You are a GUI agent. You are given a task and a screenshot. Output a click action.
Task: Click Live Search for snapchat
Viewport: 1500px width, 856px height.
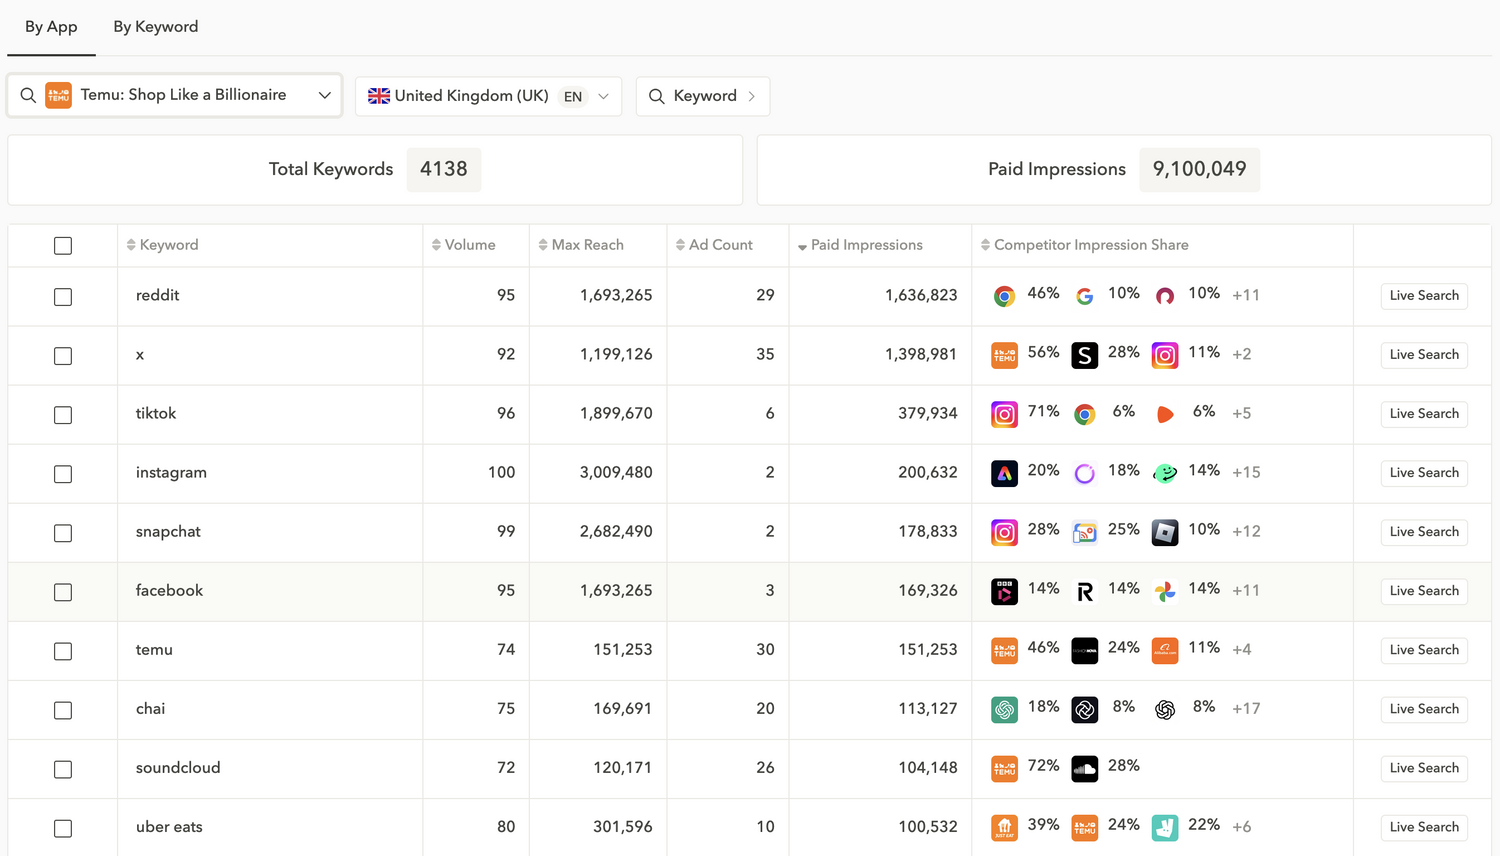click(x=1424, y=532)
